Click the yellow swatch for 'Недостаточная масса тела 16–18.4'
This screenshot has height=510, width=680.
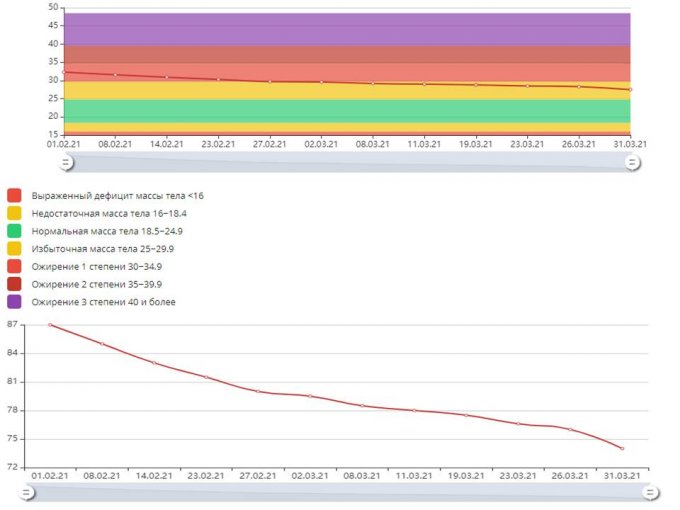(14, 212)
